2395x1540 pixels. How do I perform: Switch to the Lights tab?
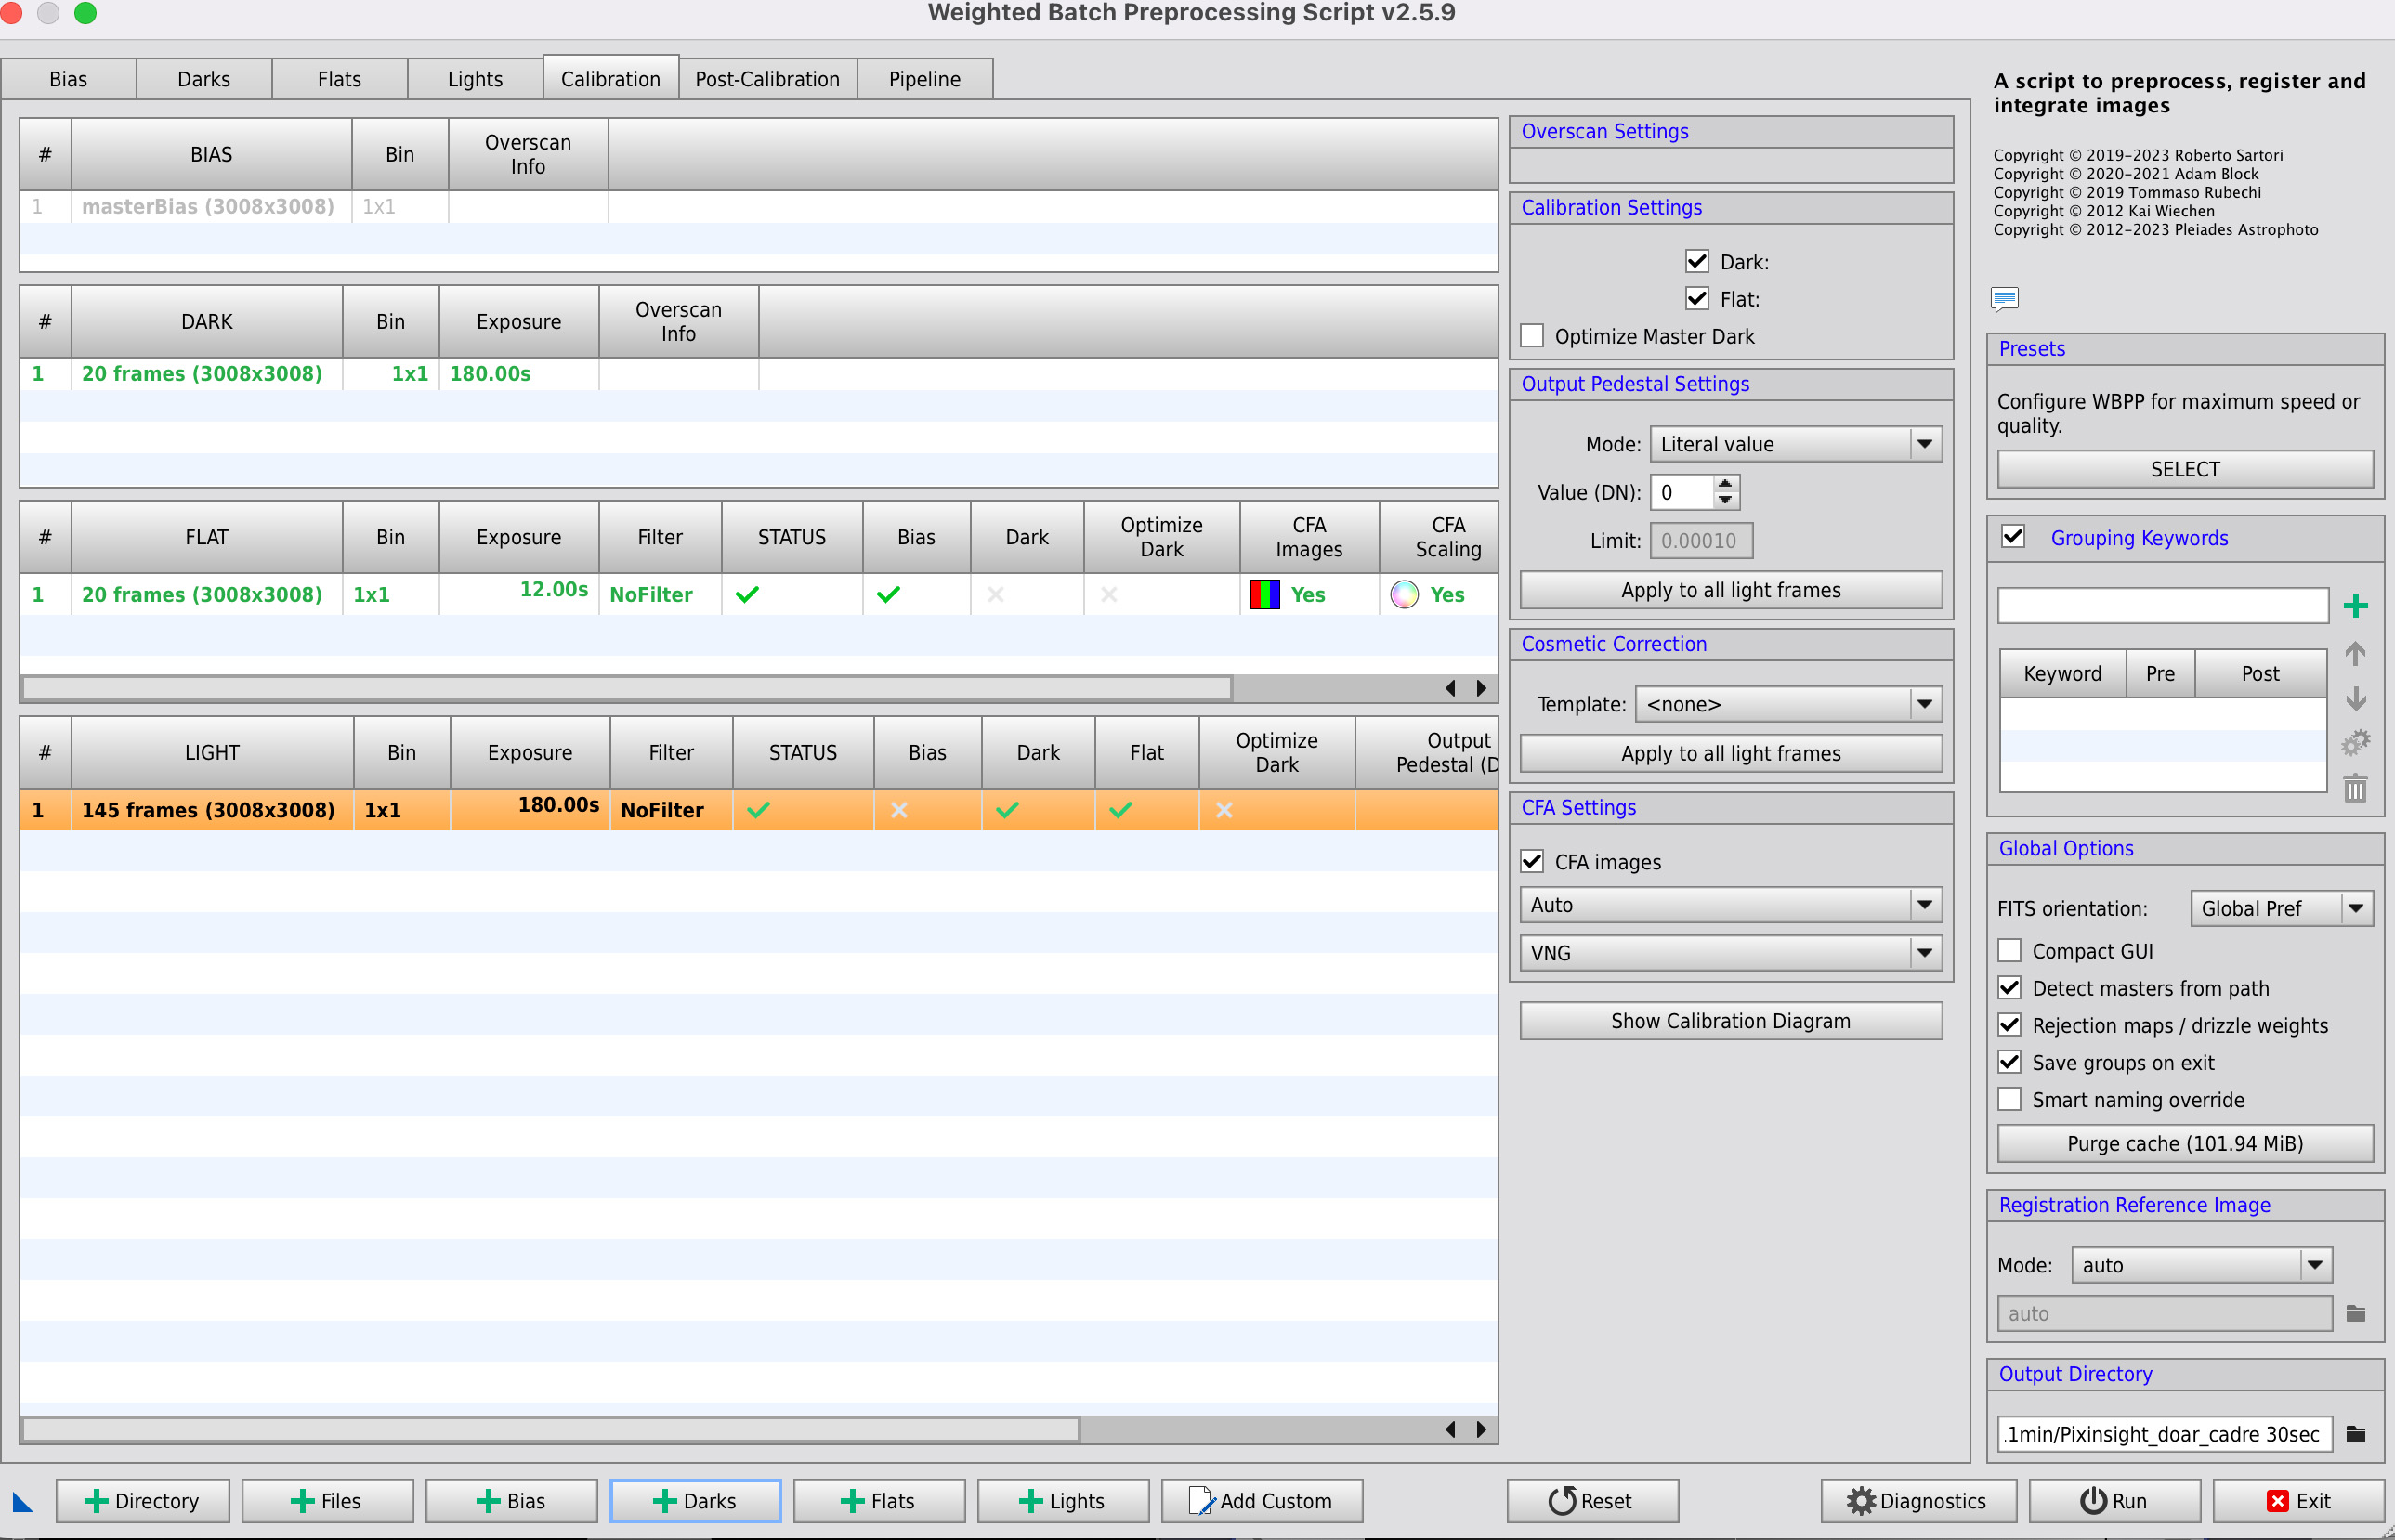tap(475, 79)
